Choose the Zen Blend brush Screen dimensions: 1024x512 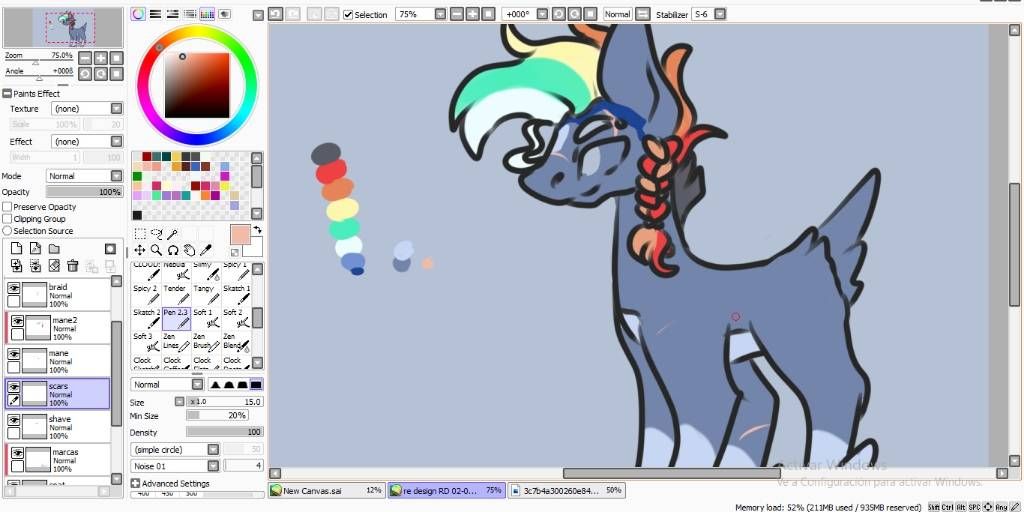(x=236, y=343)
